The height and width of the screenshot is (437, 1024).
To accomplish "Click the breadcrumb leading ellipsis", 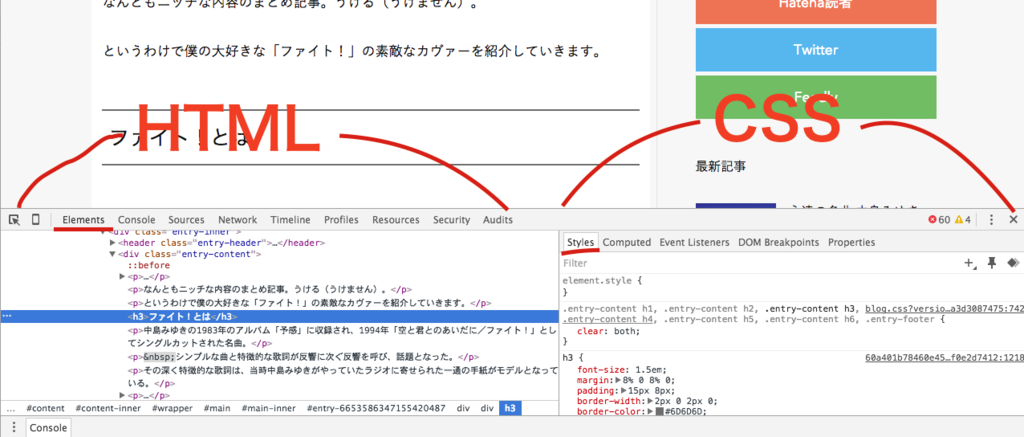I will 10,409.
